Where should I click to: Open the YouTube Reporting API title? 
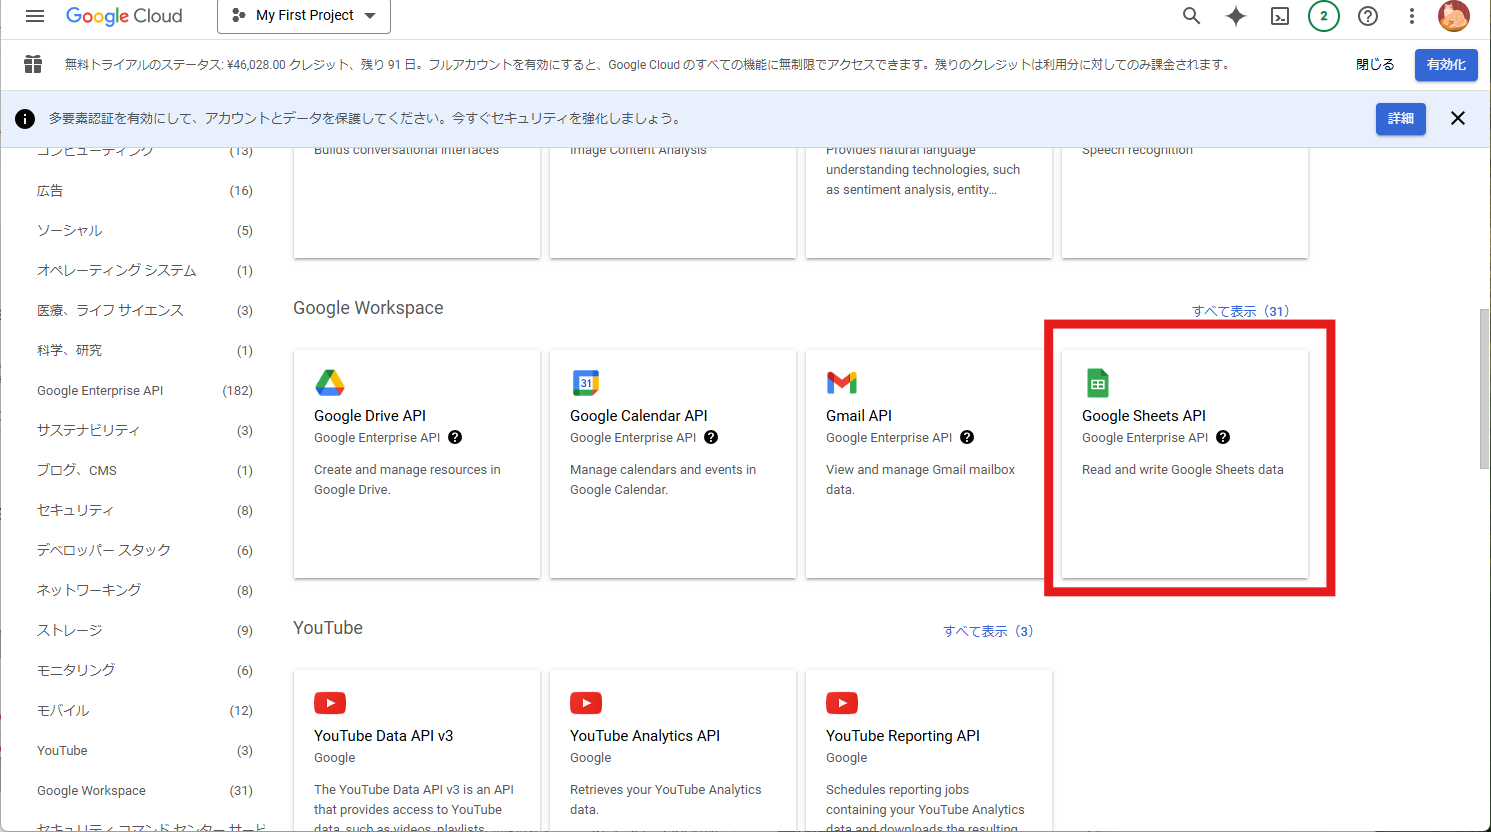(x=903, y=736)
